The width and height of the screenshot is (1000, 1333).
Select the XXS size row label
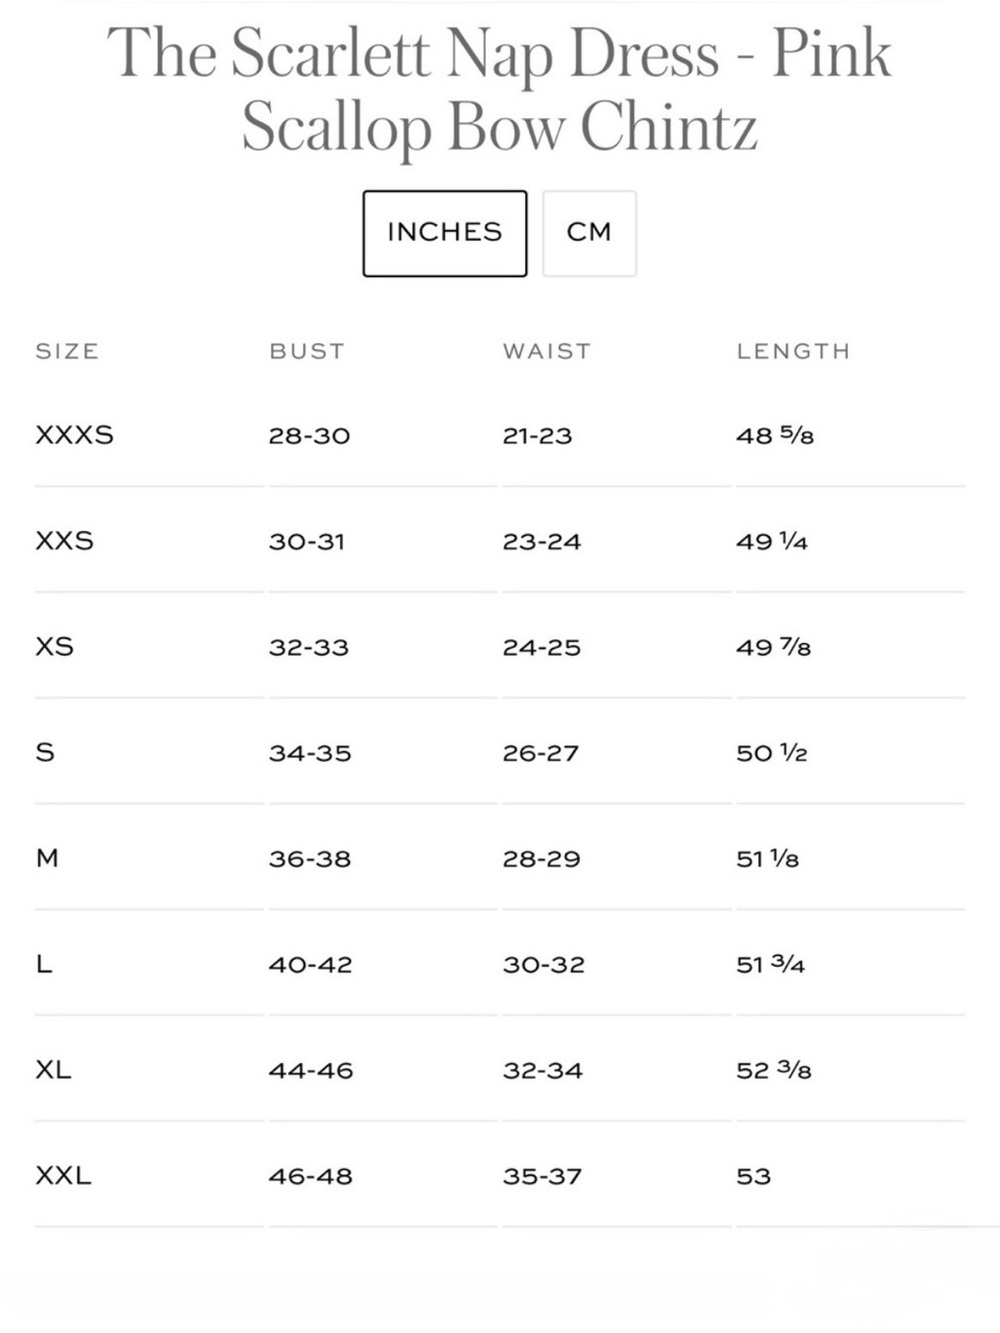click(x=65, y=541)
